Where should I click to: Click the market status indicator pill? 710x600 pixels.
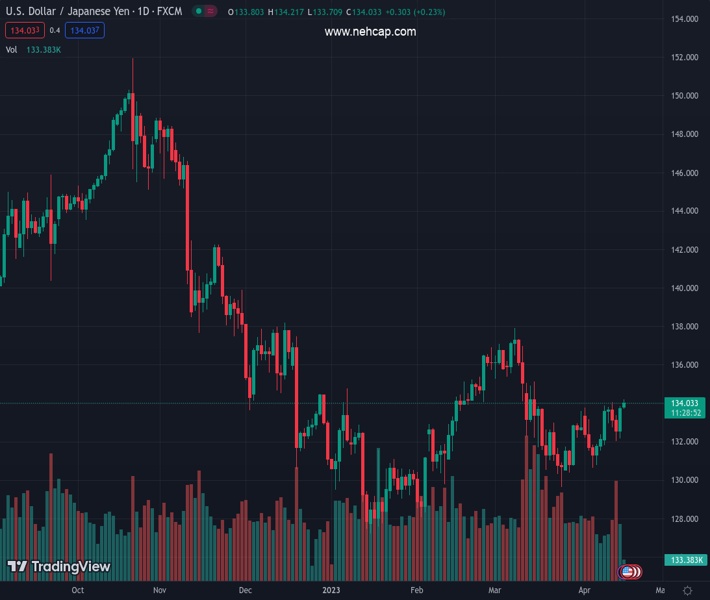tap(204, 12)
